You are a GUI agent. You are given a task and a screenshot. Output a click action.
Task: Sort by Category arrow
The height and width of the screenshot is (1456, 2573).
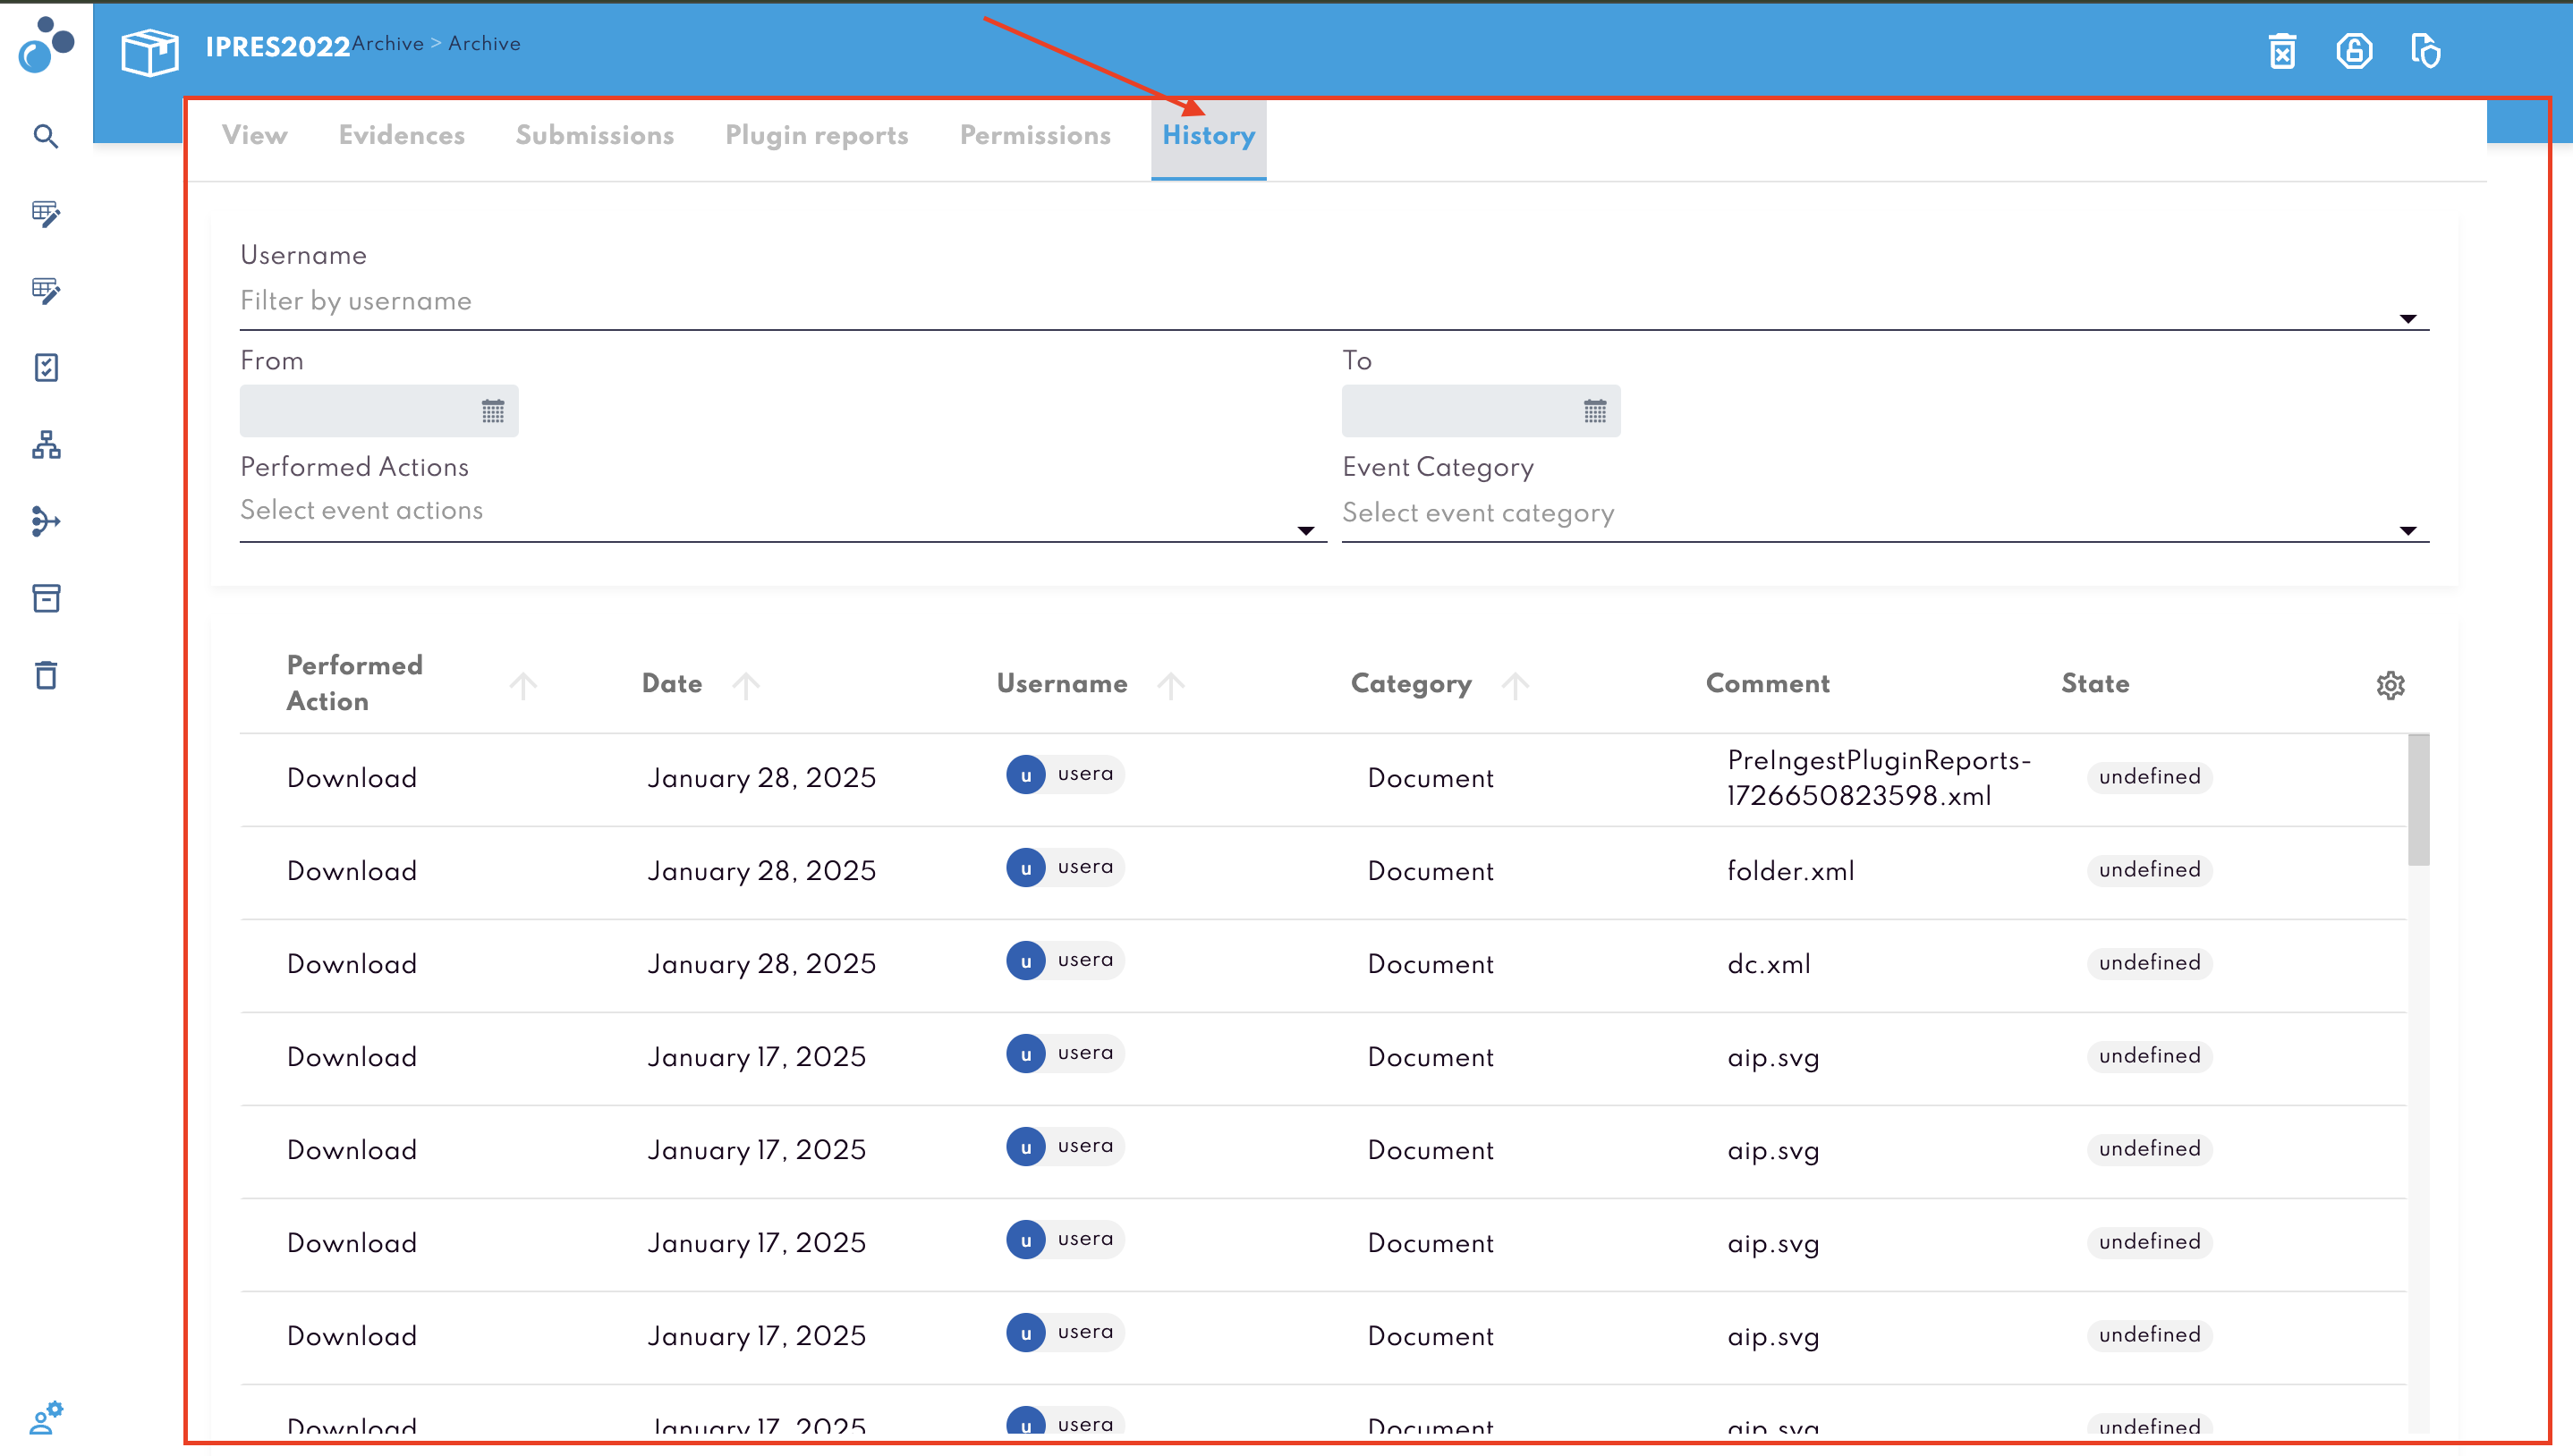point(1515,685)
